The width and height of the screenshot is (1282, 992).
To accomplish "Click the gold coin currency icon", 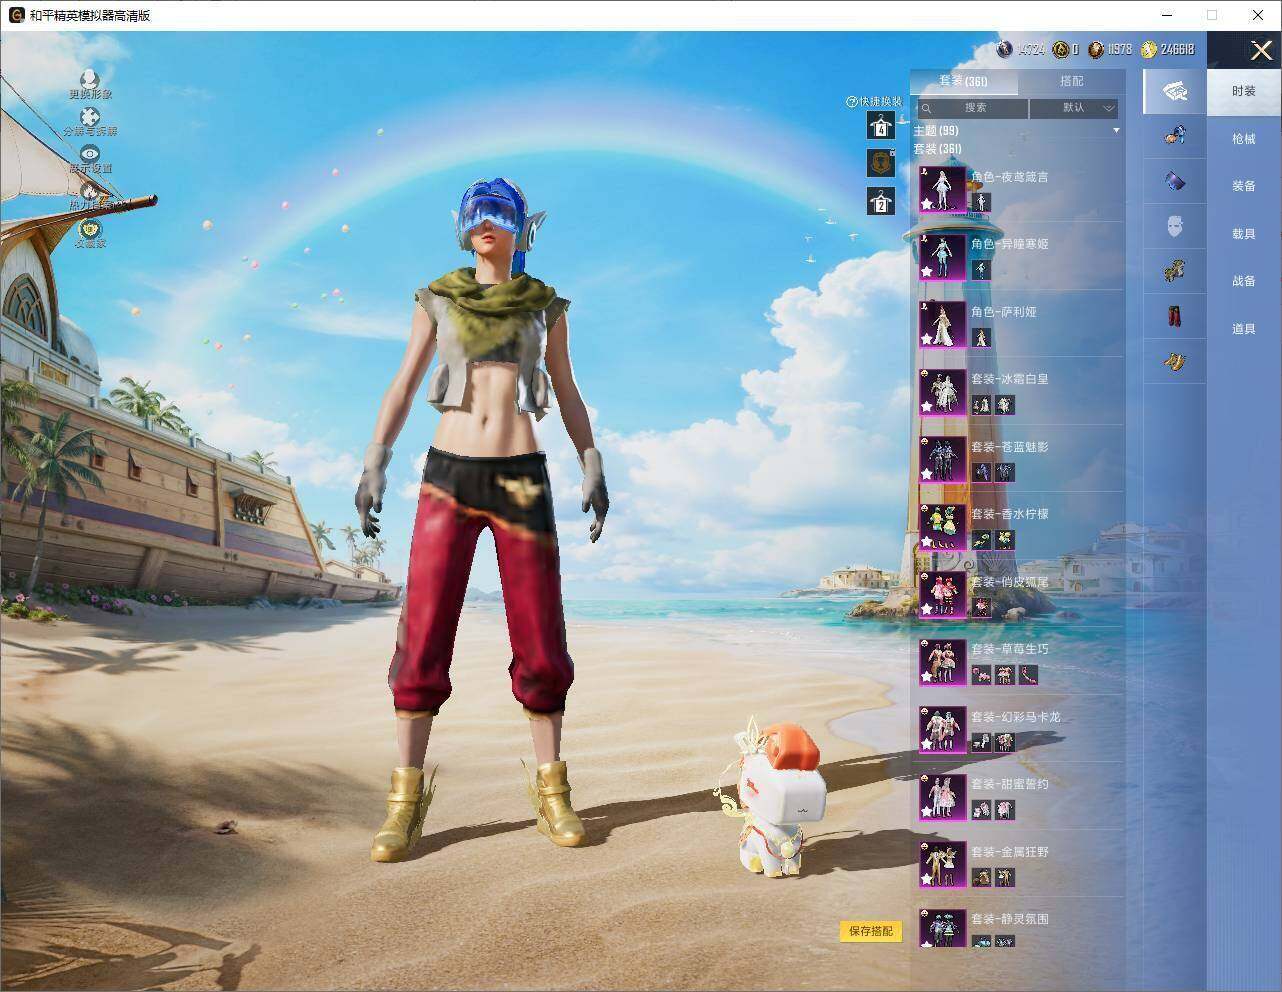I will point(1148,49).
